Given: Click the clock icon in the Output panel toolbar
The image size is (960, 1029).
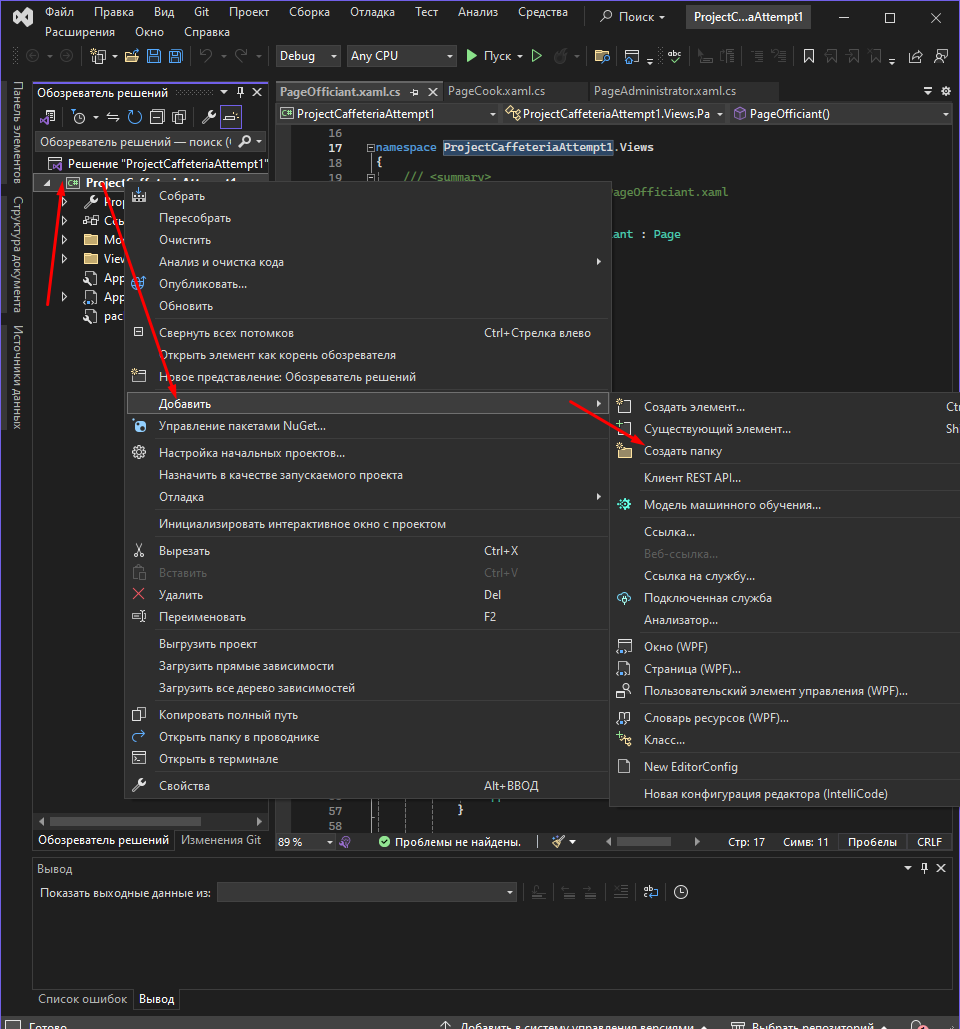Looking at the screenshot, I should [681, 892].
